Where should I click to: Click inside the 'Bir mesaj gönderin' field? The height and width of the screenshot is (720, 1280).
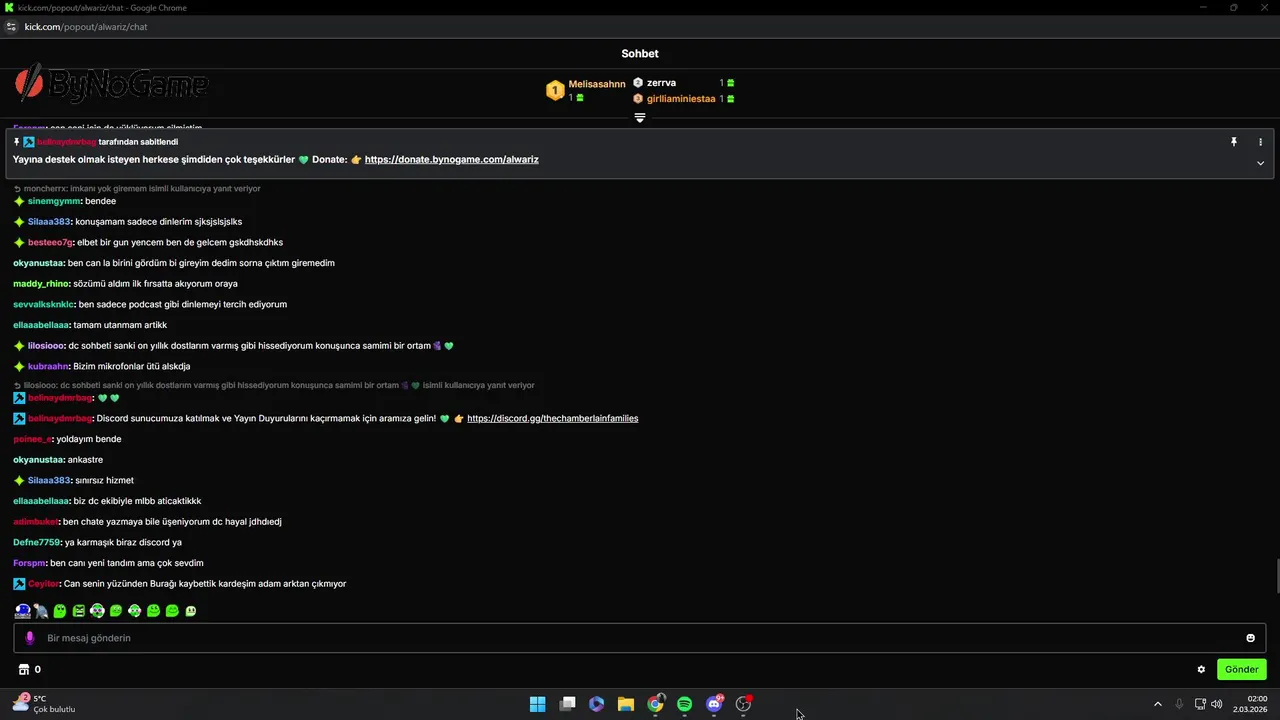[640, 638]
